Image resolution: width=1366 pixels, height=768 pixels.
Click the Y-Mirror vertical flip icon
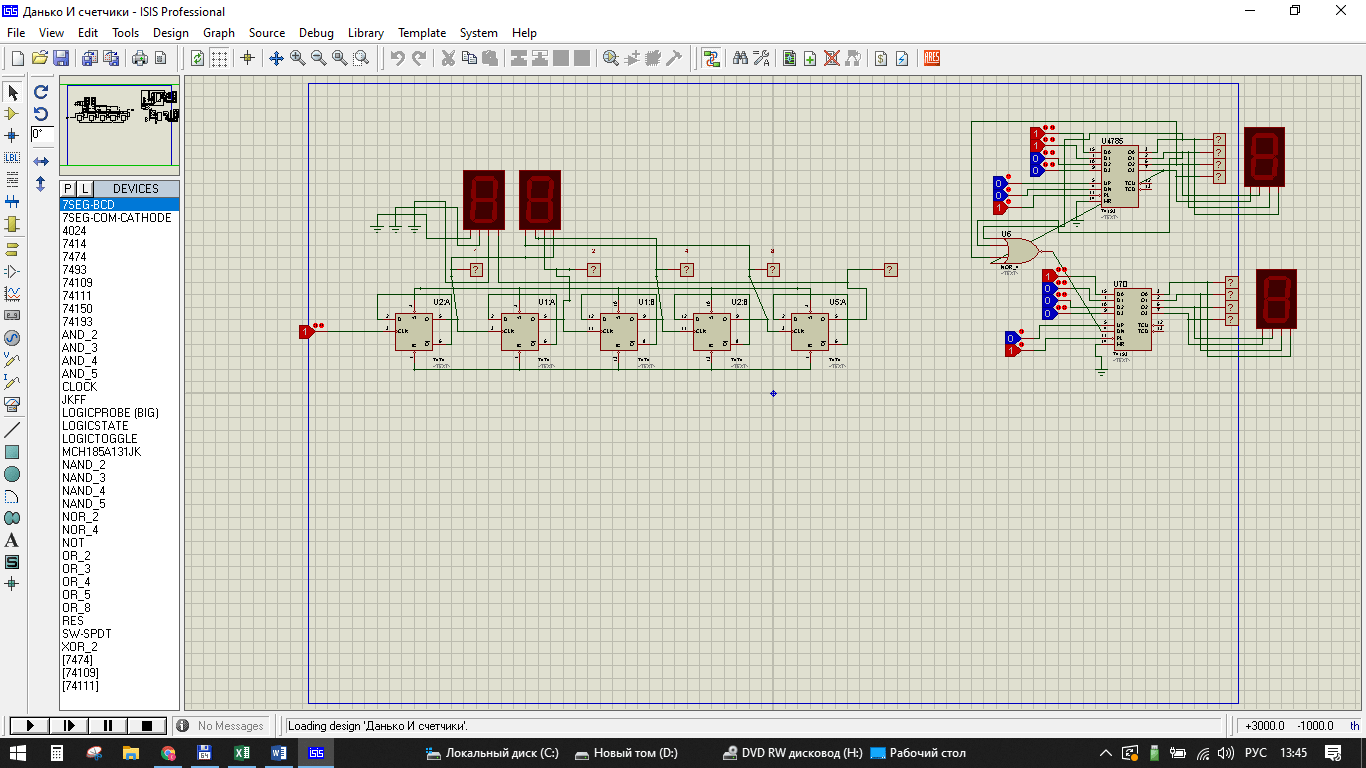point(41,184)
